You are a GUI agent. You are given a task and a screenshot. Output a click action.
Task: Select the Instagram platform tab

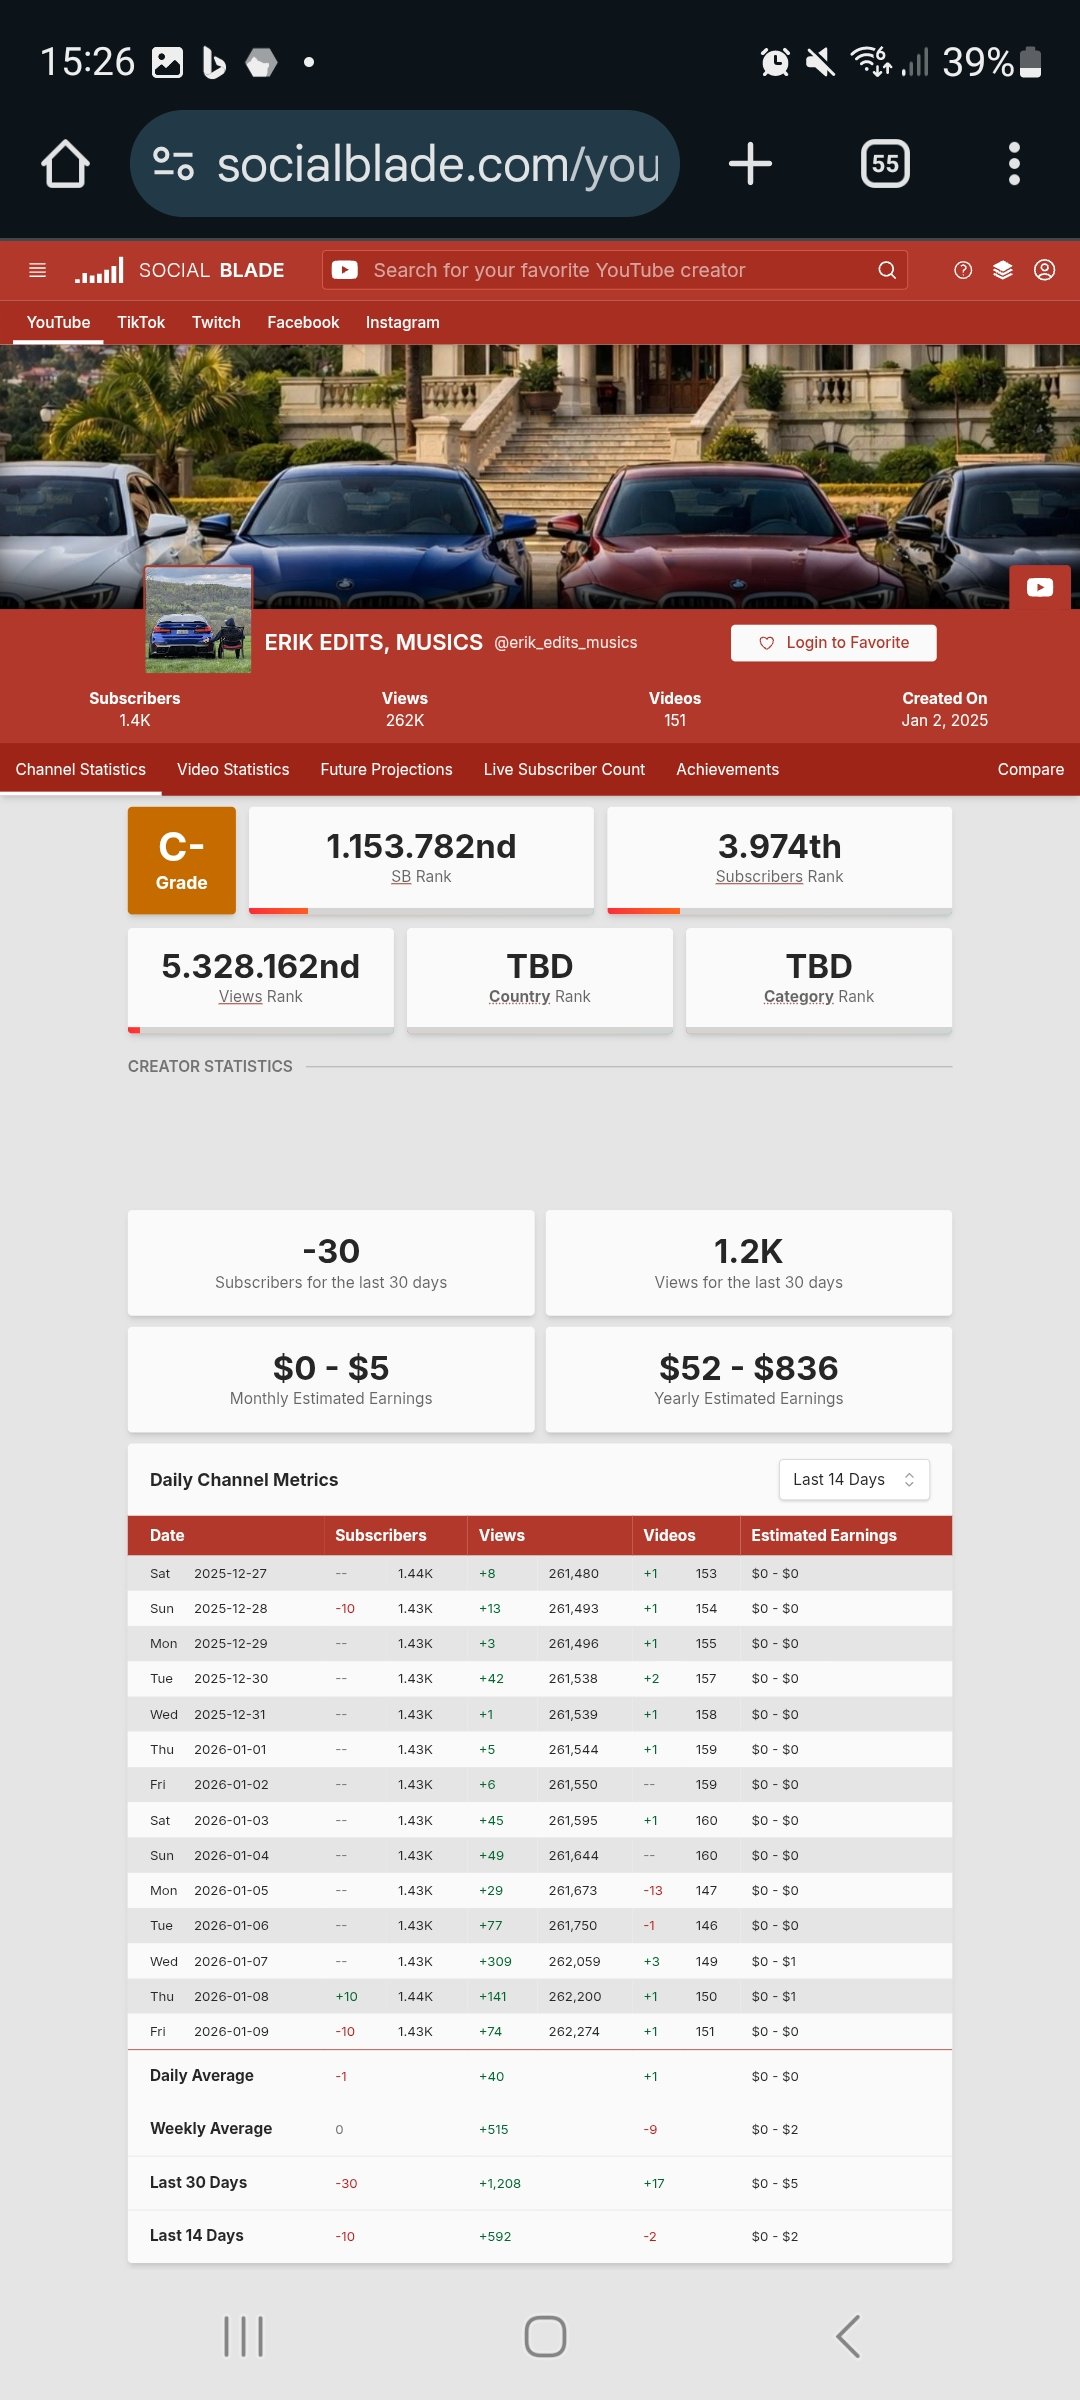tap(402, 323)
